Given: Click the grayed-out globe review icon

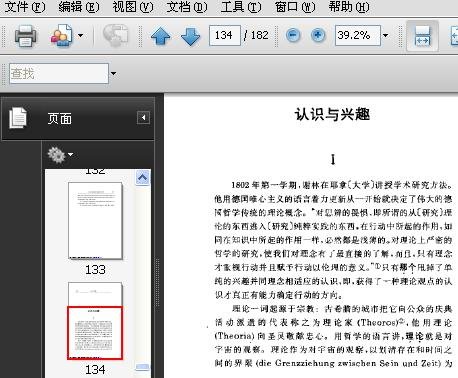Looking at the screenshot, I should click(115, 35).
